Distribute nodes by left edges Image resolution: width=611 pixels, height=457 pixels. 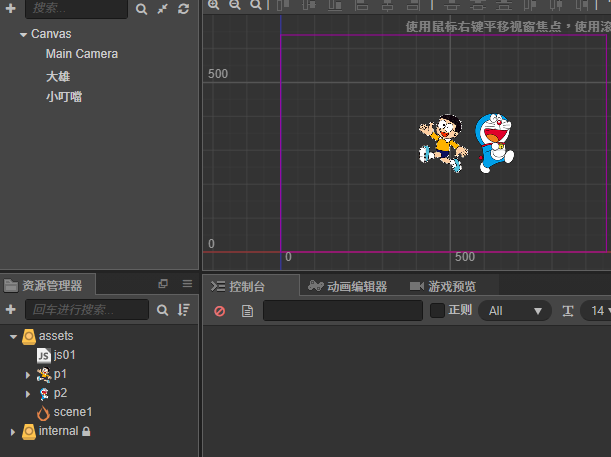pyautogui.click(x=530, y=5)
